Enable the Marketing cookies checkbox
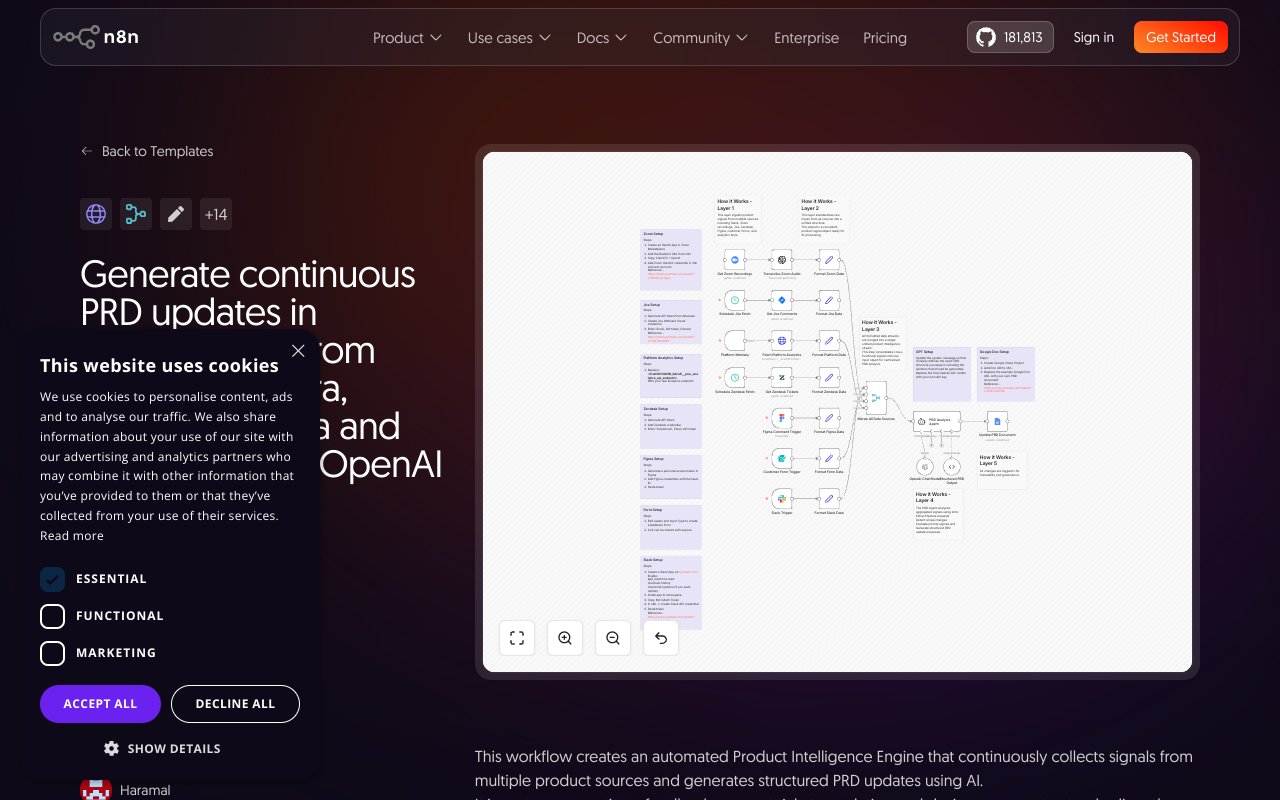 [52, 653]
